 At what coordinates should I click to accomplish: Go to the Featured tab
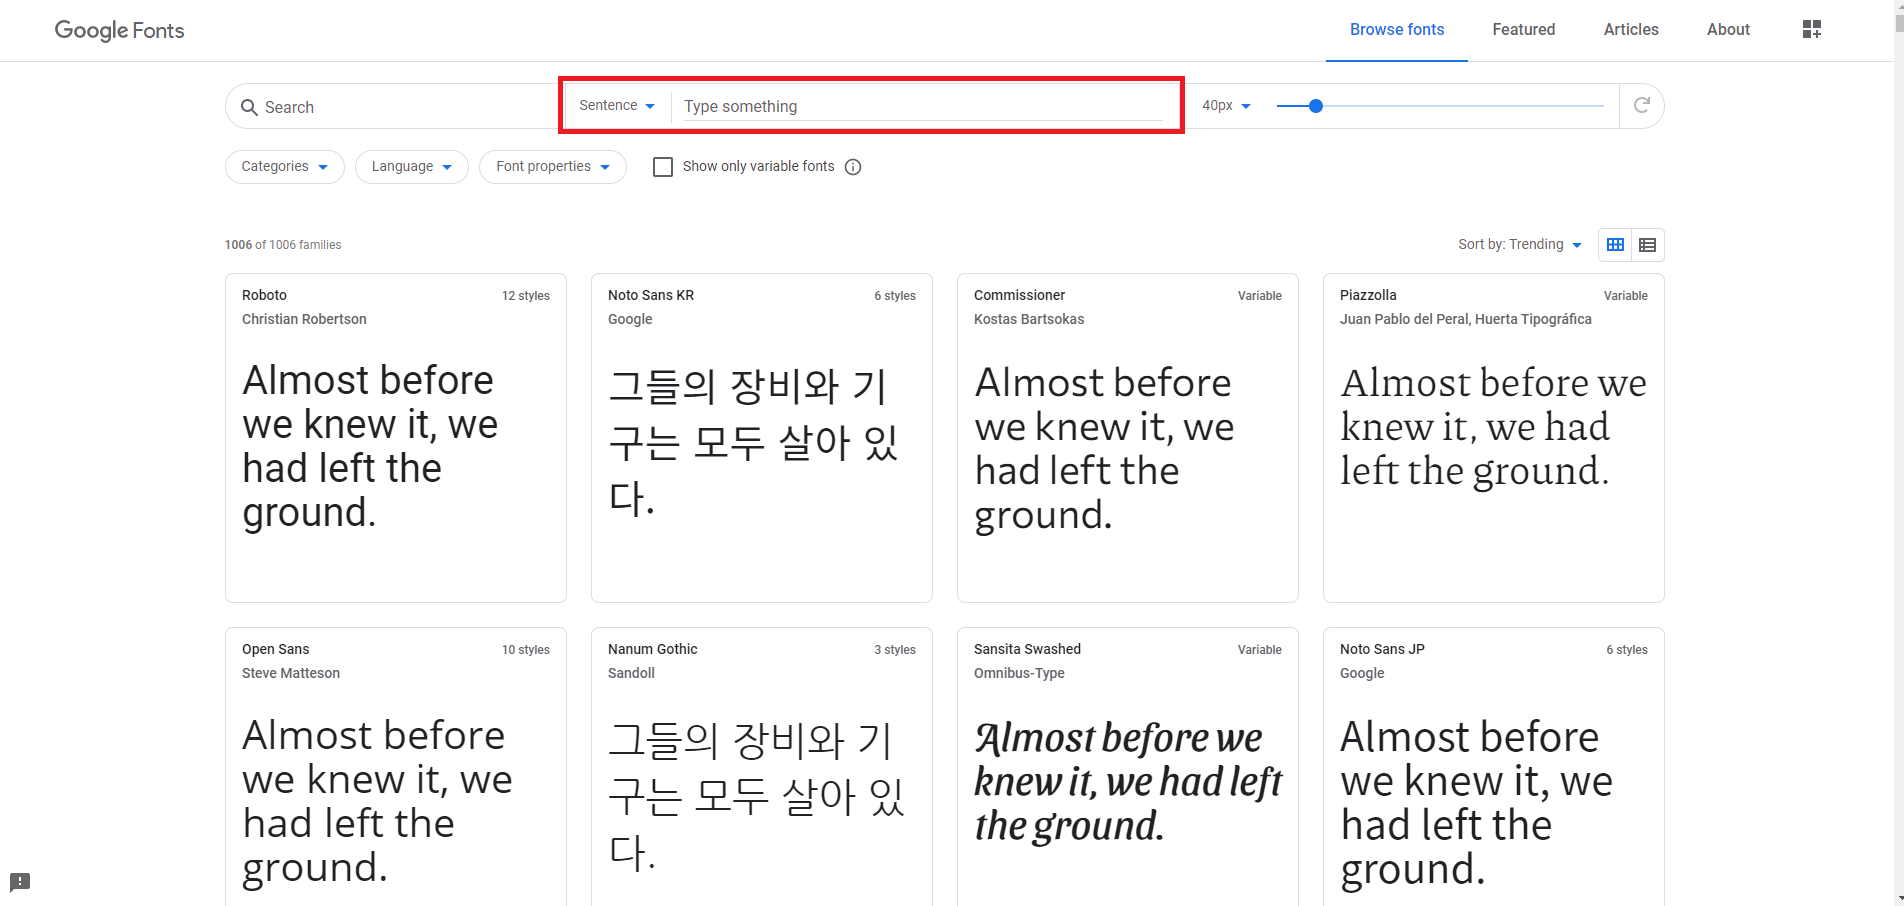click(1524, 30)
